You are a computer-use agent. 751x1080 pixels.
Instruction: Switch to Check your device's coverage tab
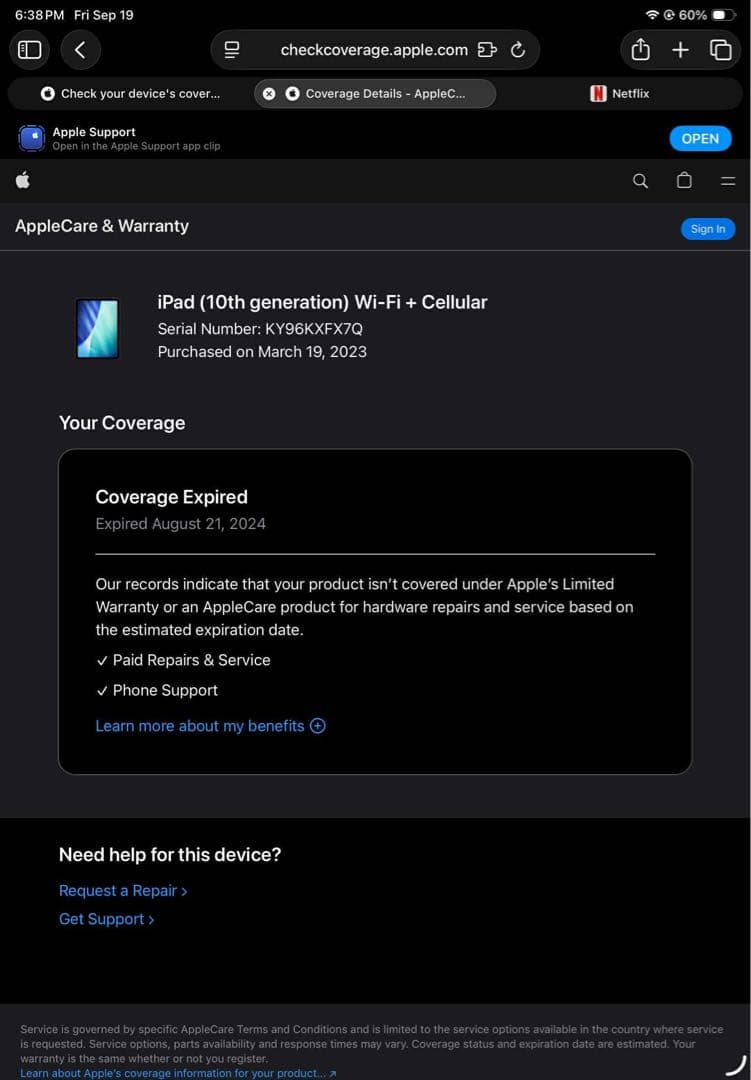pyautogui.click(x=130, y=93)
